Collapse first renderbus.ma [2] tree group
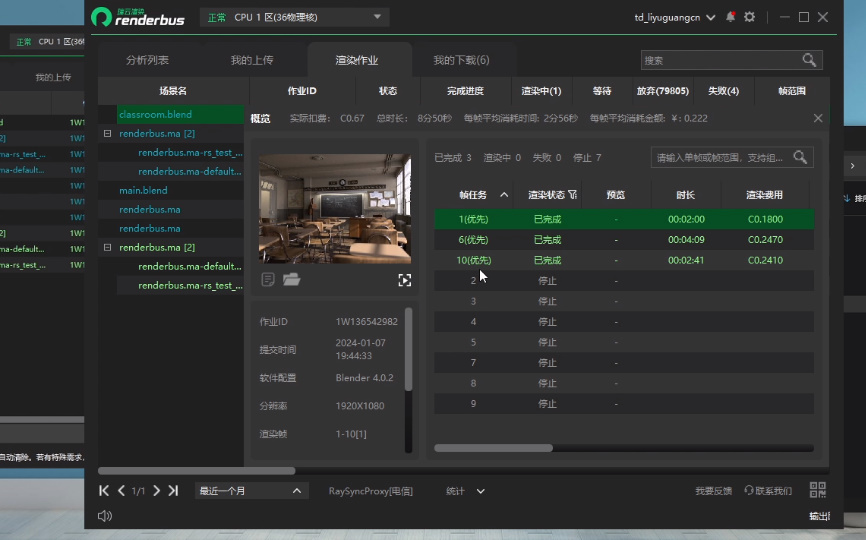Screen dimensions: 866x540 pyautogui.click(x=108, y=133)
